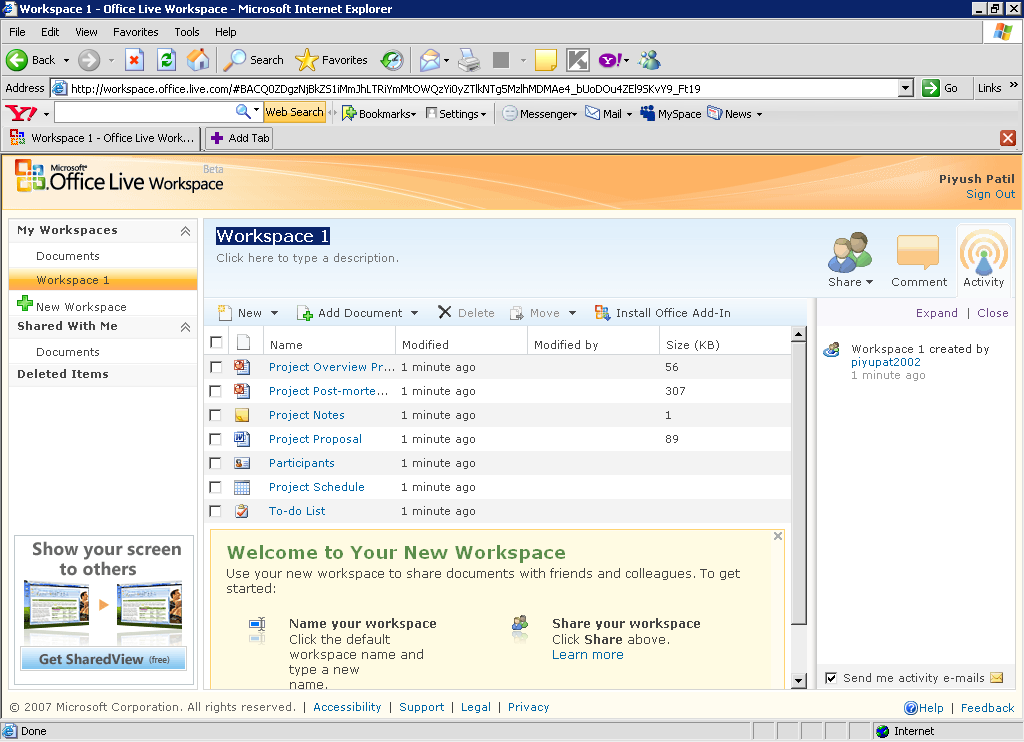Screen dimensions: 1024x742
Task: Close the Welcome banner
Action: click(778, 536)
